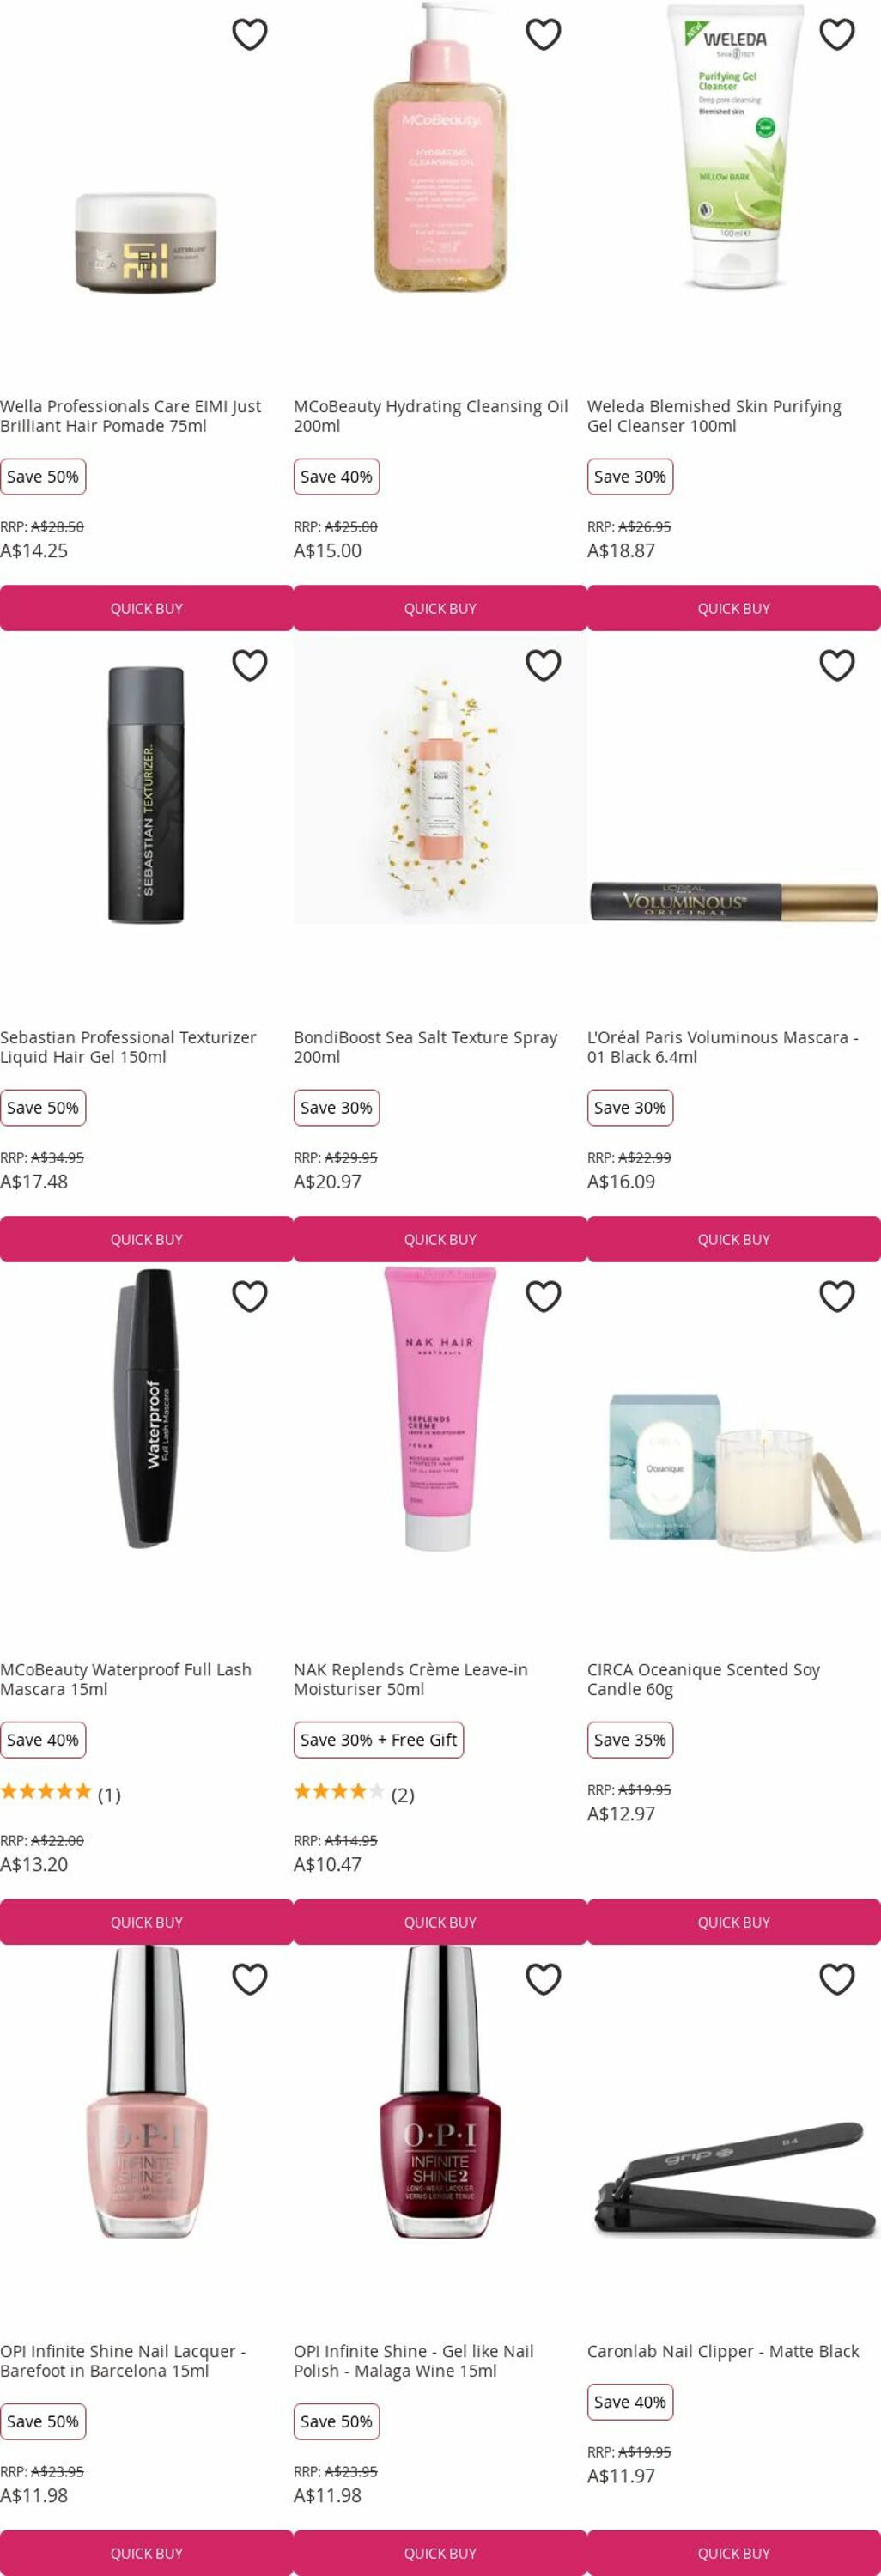Open OPI Barefoot in Barcelona product title
This screenshot has width=881, height=2576.
[x=123, y=2361]
